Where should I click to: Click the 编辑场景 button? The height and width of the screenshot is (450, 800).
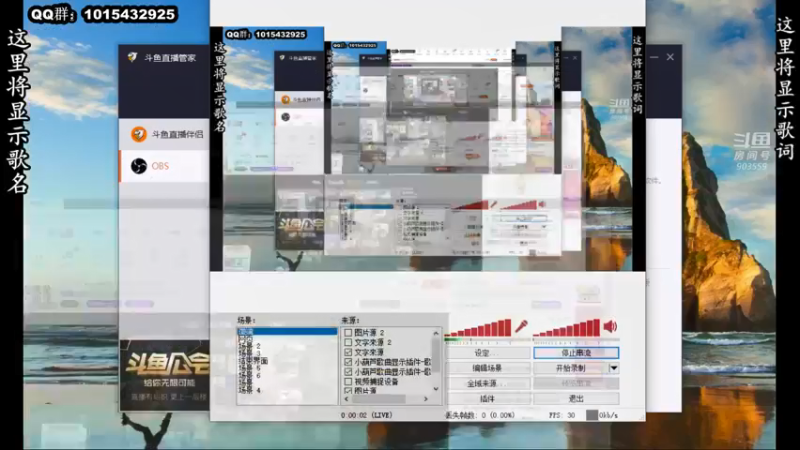click(x=487, y=368)
